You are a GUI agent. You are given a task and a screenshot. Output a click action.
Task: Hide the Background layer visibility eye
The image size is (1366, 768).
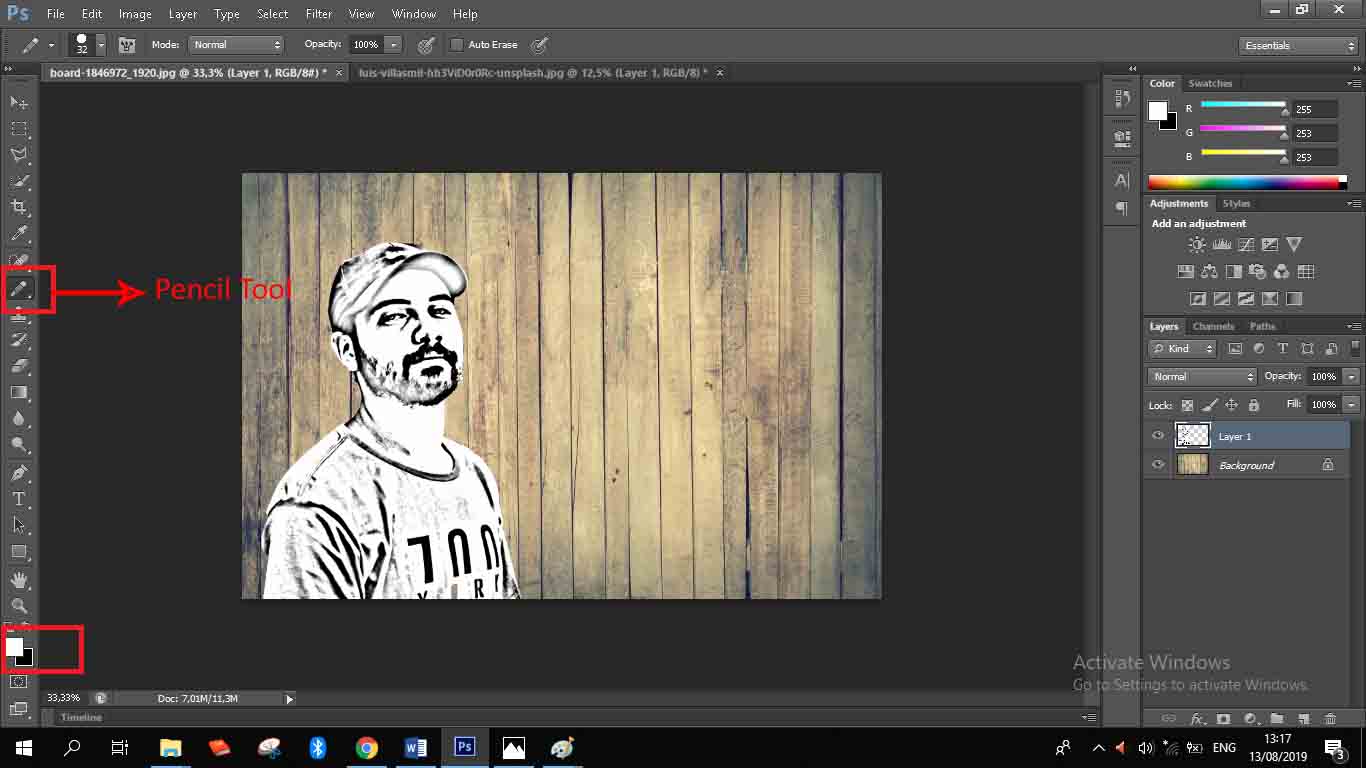pyautogui.click(x=1158, y=465)
